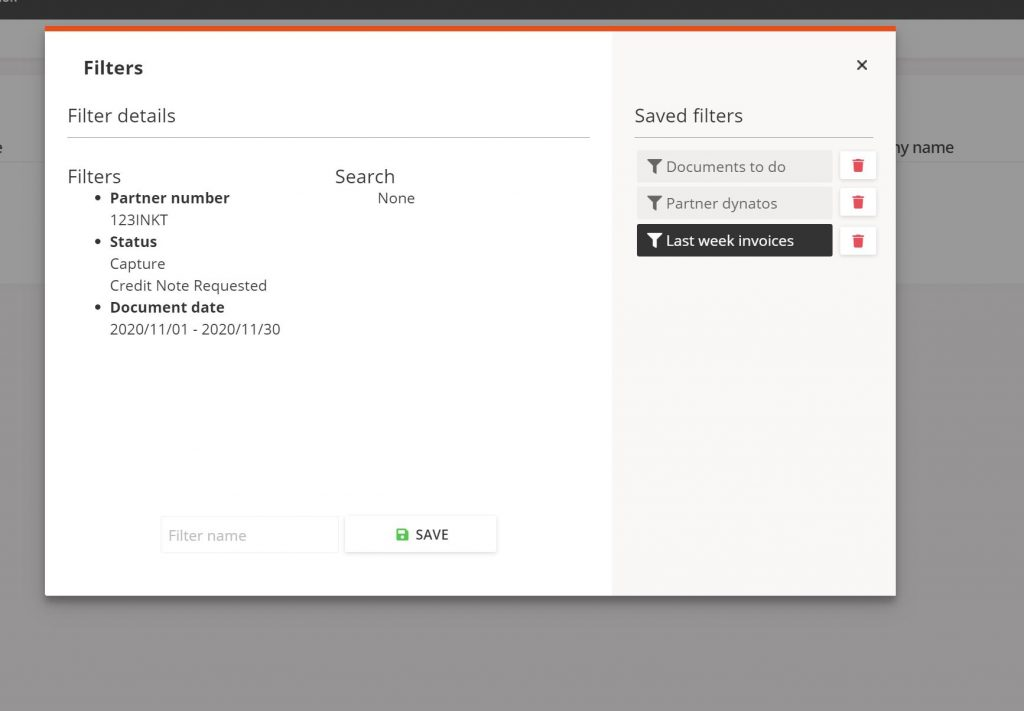The image size is (1024, 711).
Task: Click the funnel icon on 'Last week invoices'
Action: (x=654, y=241)
